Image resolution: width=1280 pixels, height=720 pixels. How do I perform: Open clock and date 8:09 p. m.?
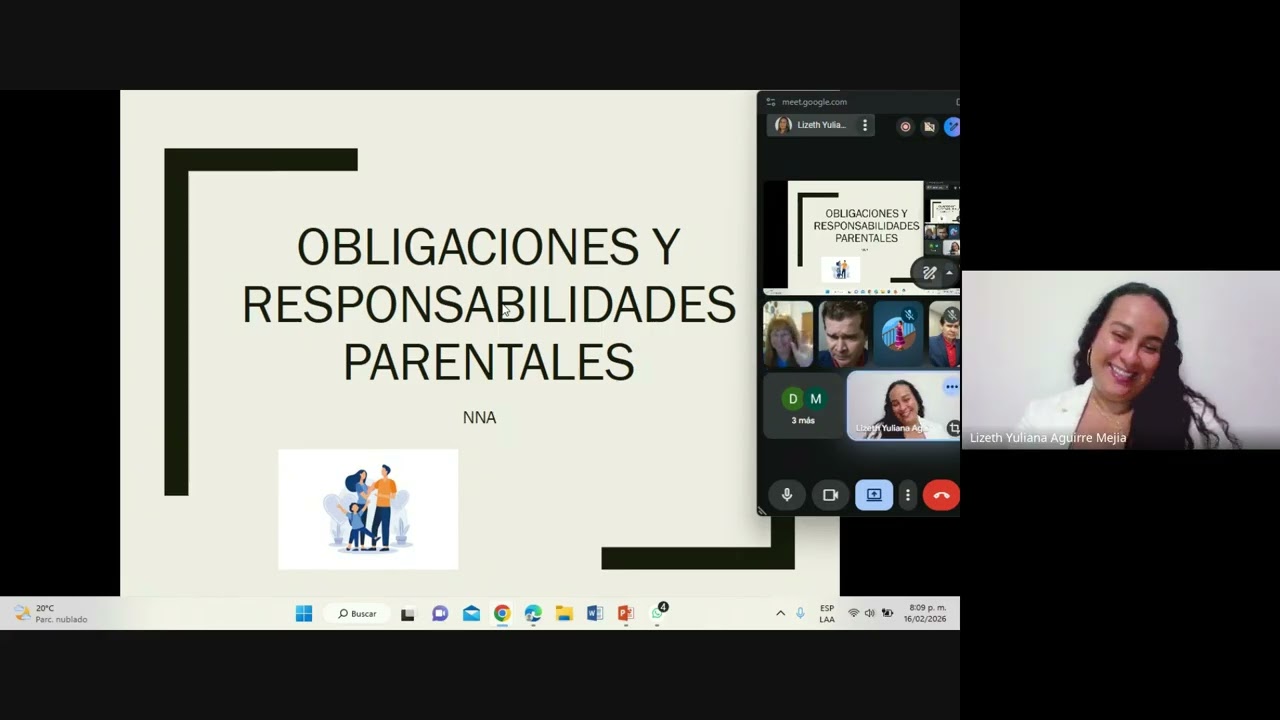(x=925, y=613)
